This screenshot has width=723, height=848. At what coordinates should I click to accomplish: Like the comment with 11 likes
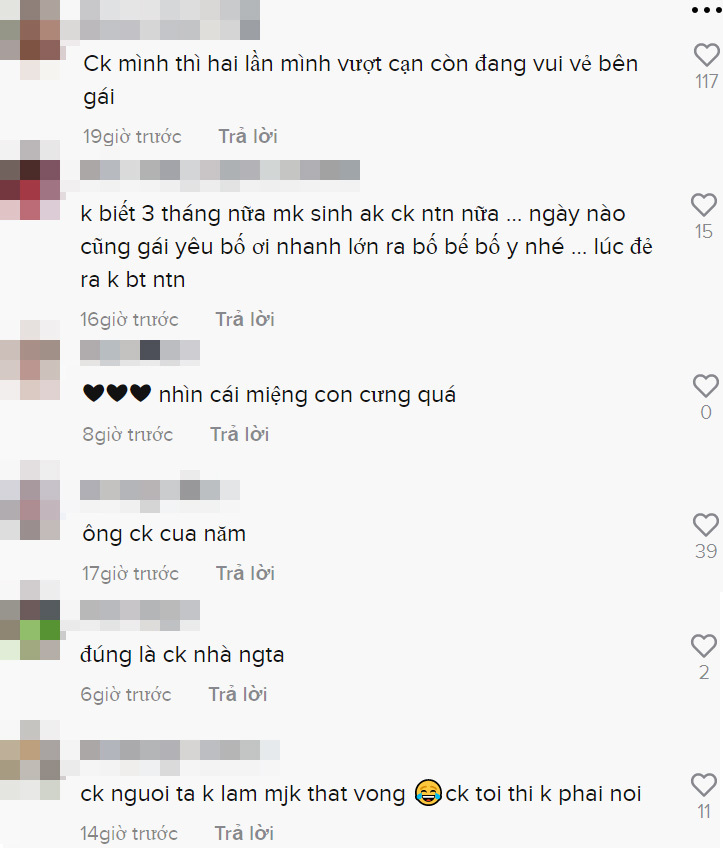tap(704, 785)
